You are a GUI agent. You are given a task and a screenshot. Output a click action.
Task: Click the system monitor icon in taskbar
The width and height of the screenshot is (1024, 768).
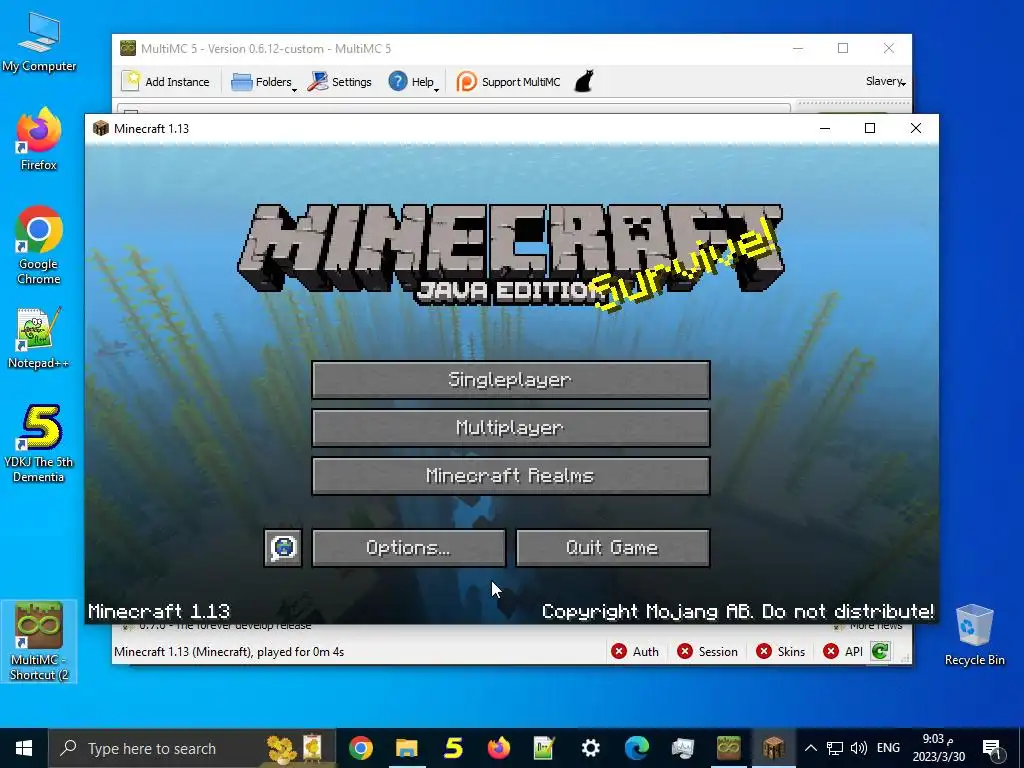[x=682, y=748]
